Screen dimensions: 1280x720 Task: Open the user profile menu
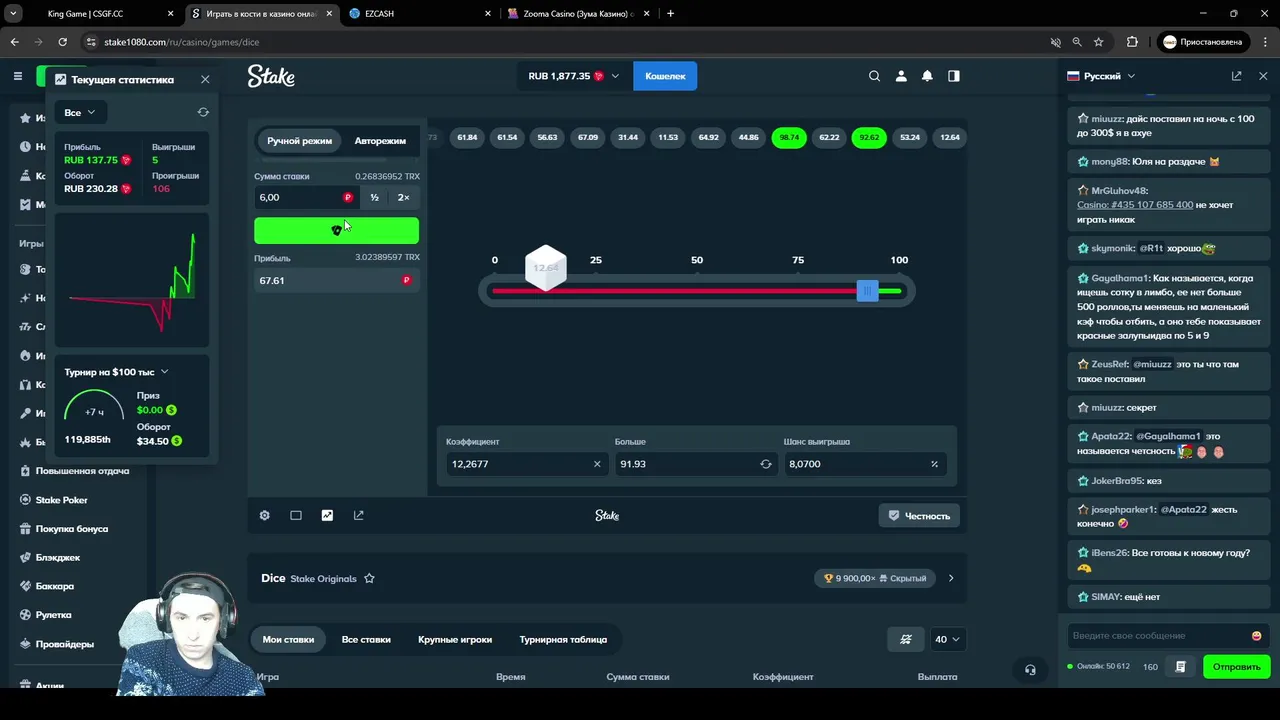pos(901,76)
